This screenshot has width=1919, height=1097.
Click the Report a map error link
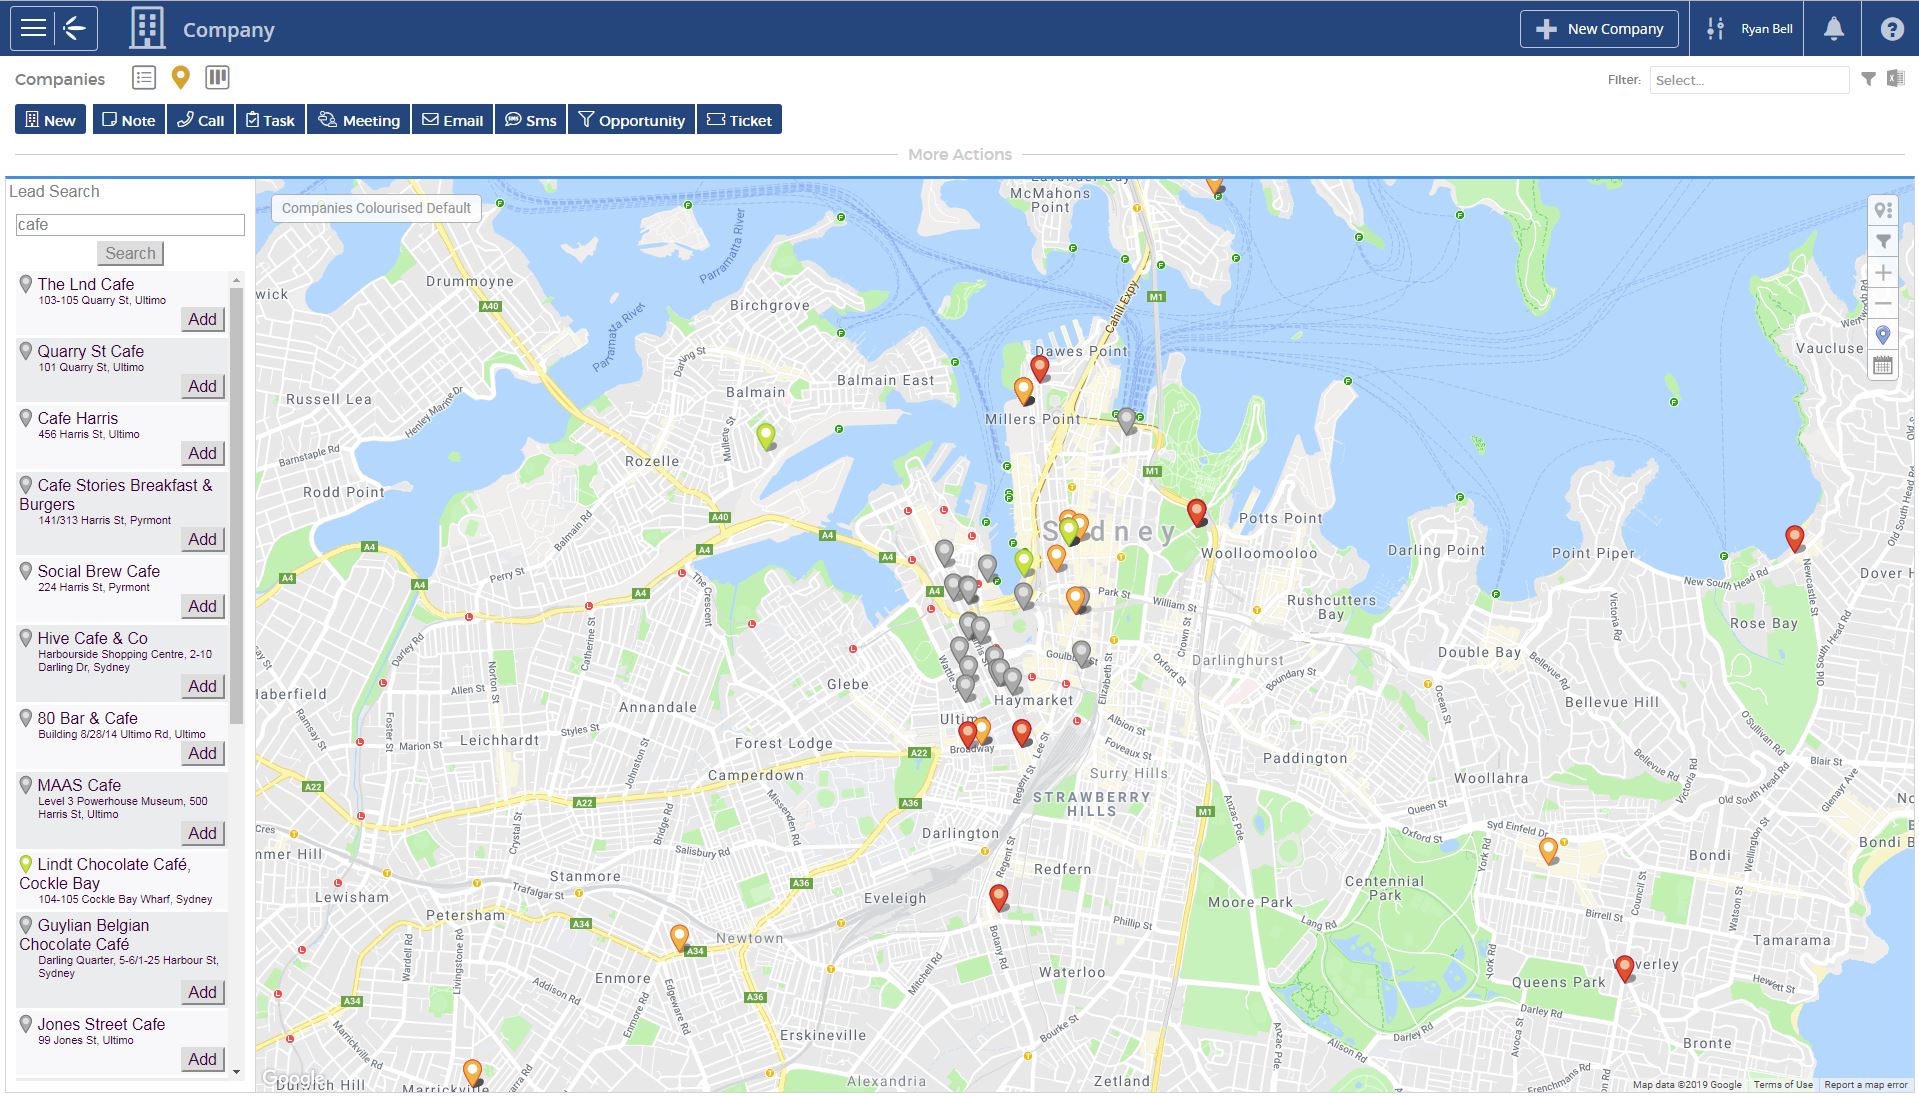tap(1866, 1085)
